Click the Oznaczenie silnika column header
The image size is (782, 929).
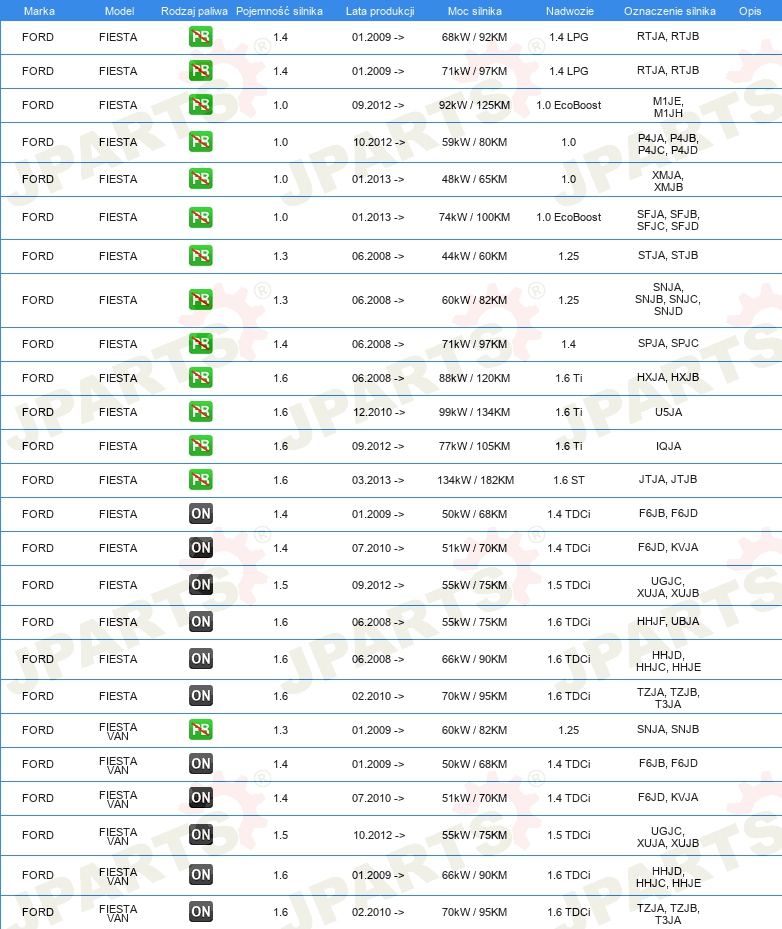669,11
